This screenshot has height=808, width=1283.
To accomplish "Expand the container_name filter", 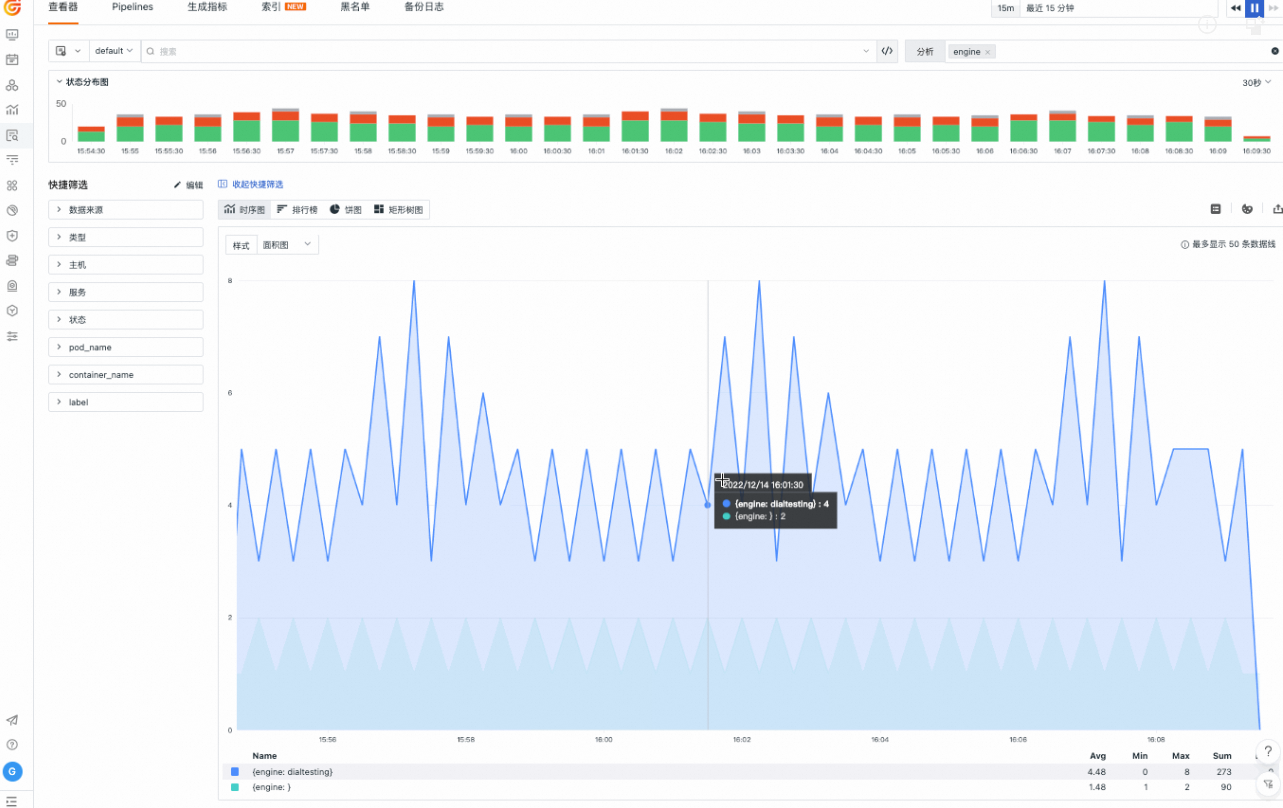I will pos(126,375).
